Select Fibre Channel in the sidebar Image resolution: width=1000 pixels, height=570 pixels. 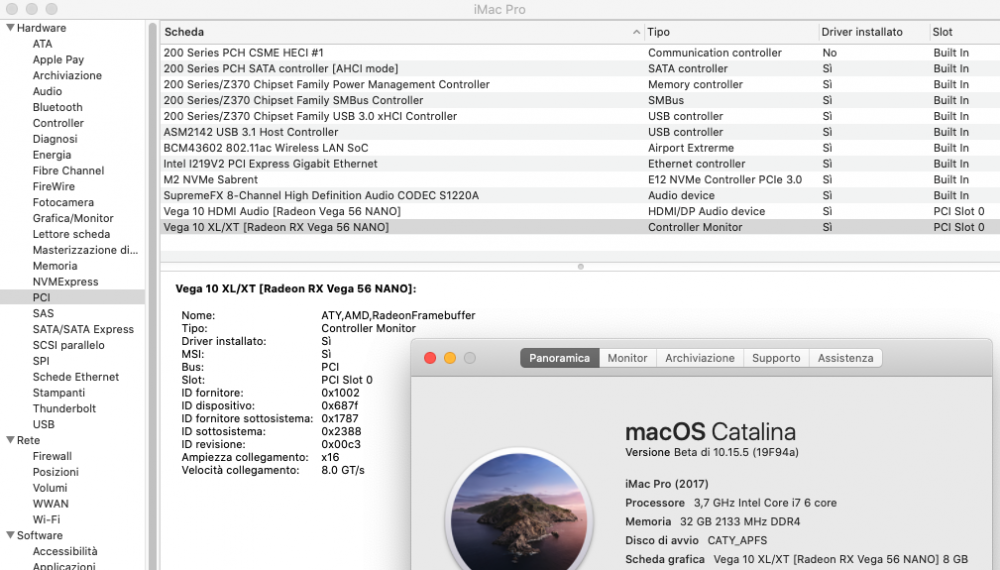[68, 170]
